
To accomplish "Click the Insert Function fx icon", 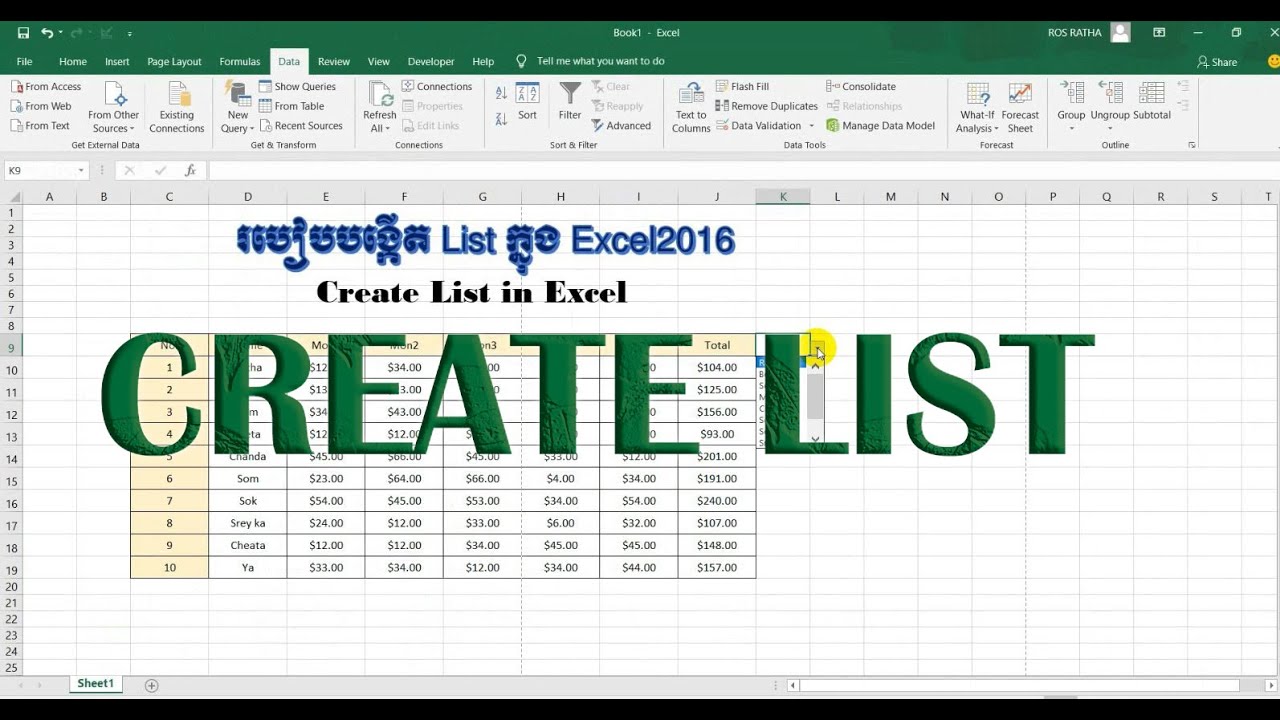I will [x=190, y=171].
